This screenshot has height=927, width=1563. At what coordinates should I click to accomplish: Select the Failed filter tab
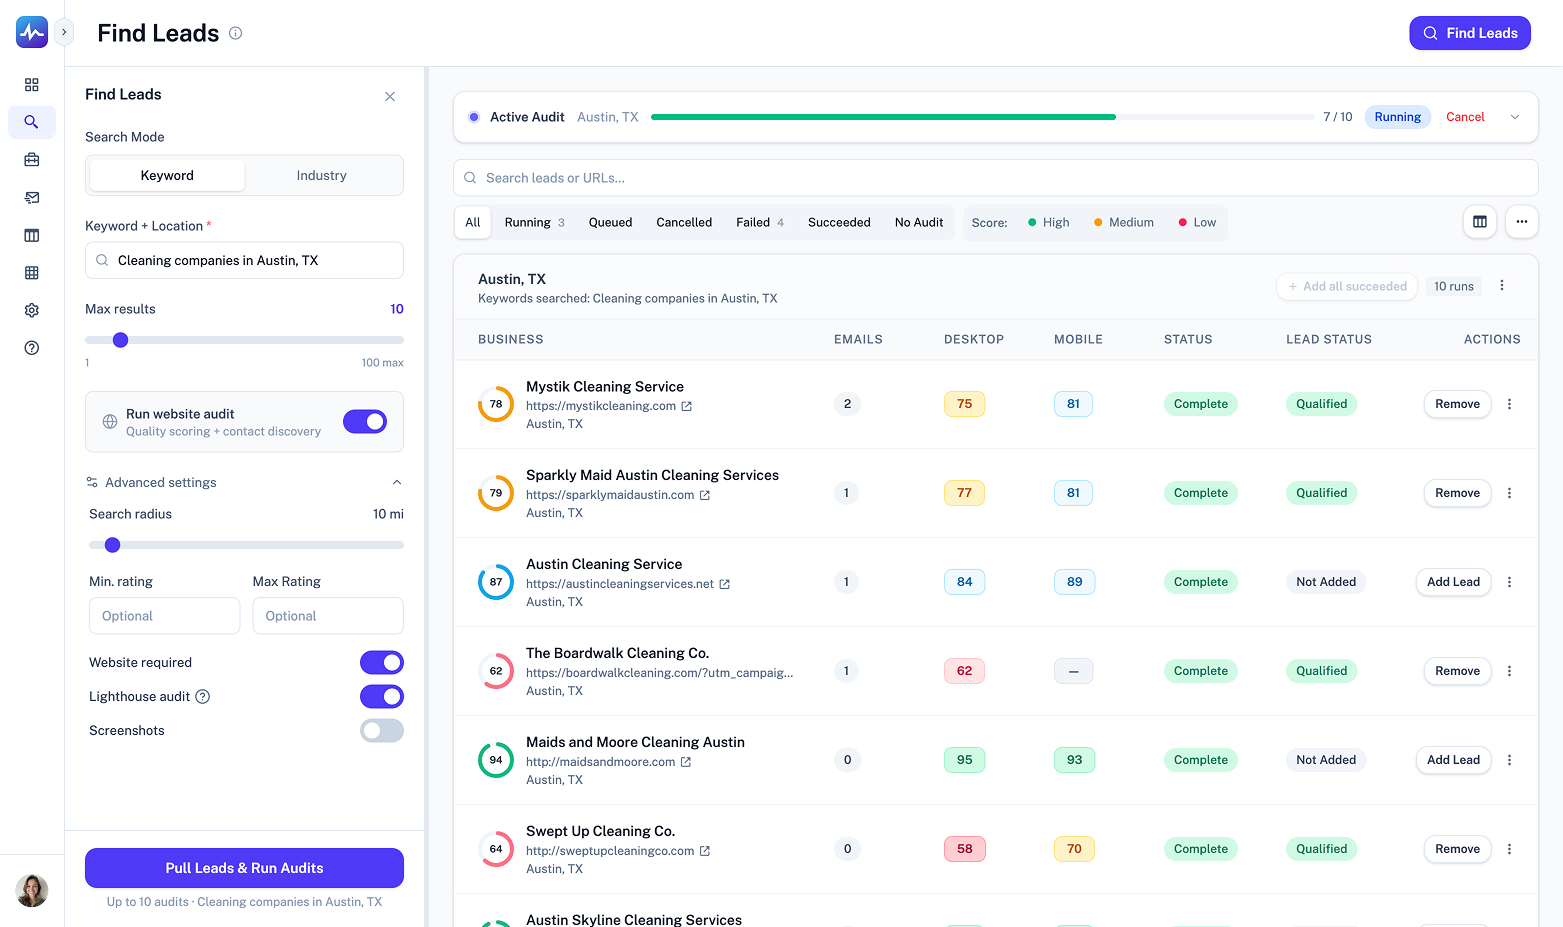pos(760,222)
